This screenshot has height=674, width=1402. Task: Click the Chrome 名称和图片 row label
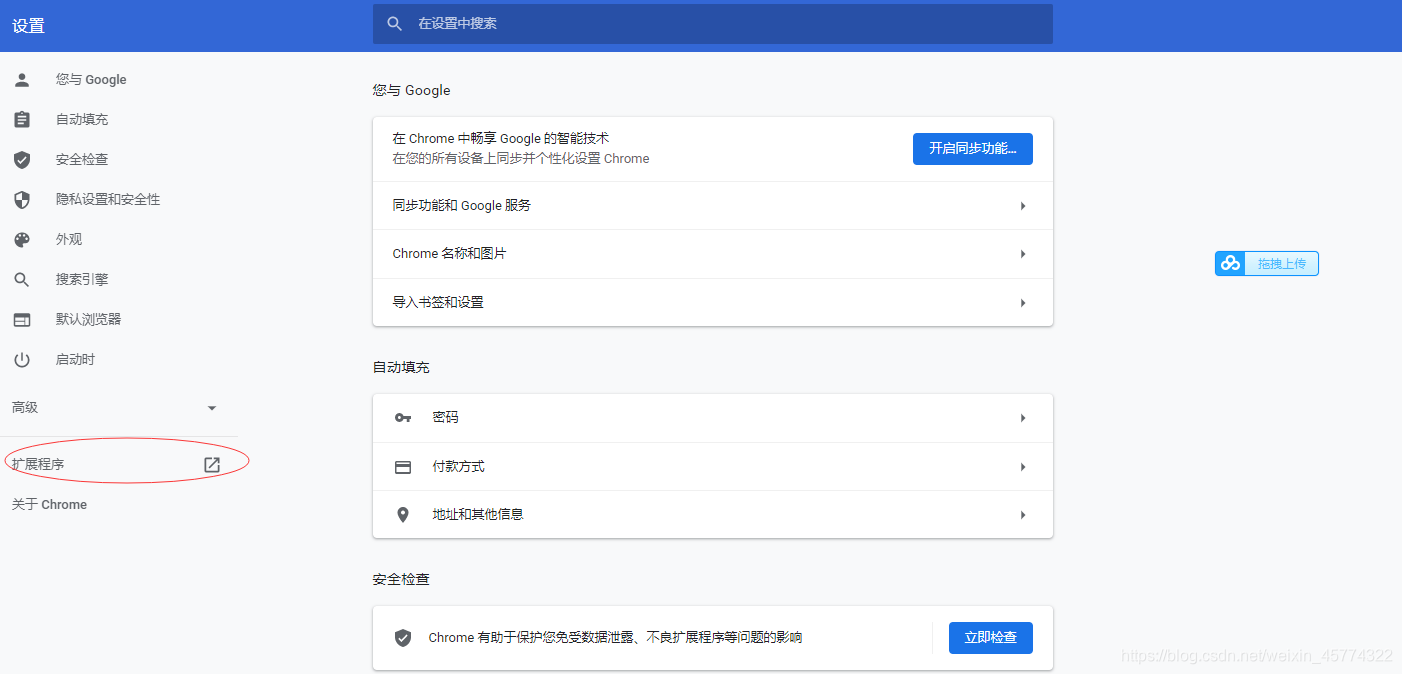450,254
